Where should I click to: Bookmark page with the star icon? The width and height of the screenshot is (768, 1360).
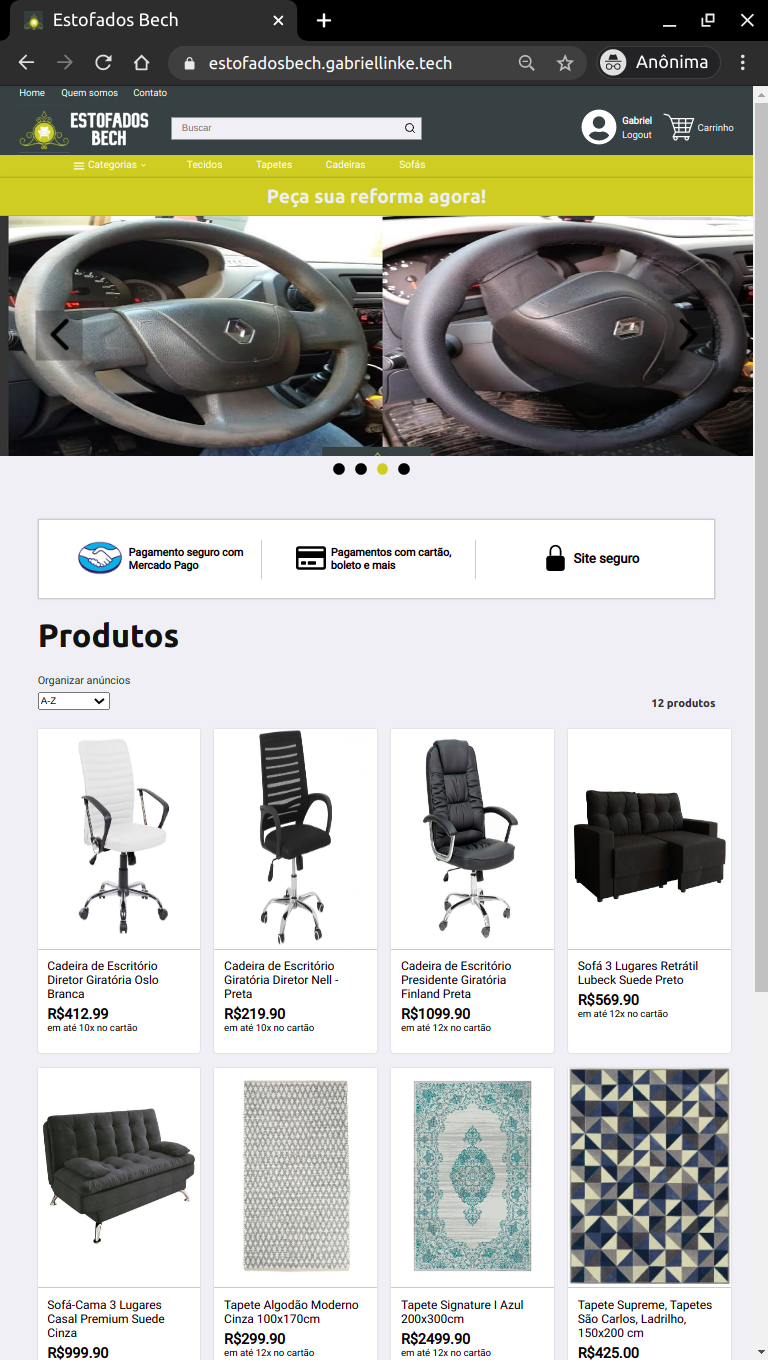565,63
